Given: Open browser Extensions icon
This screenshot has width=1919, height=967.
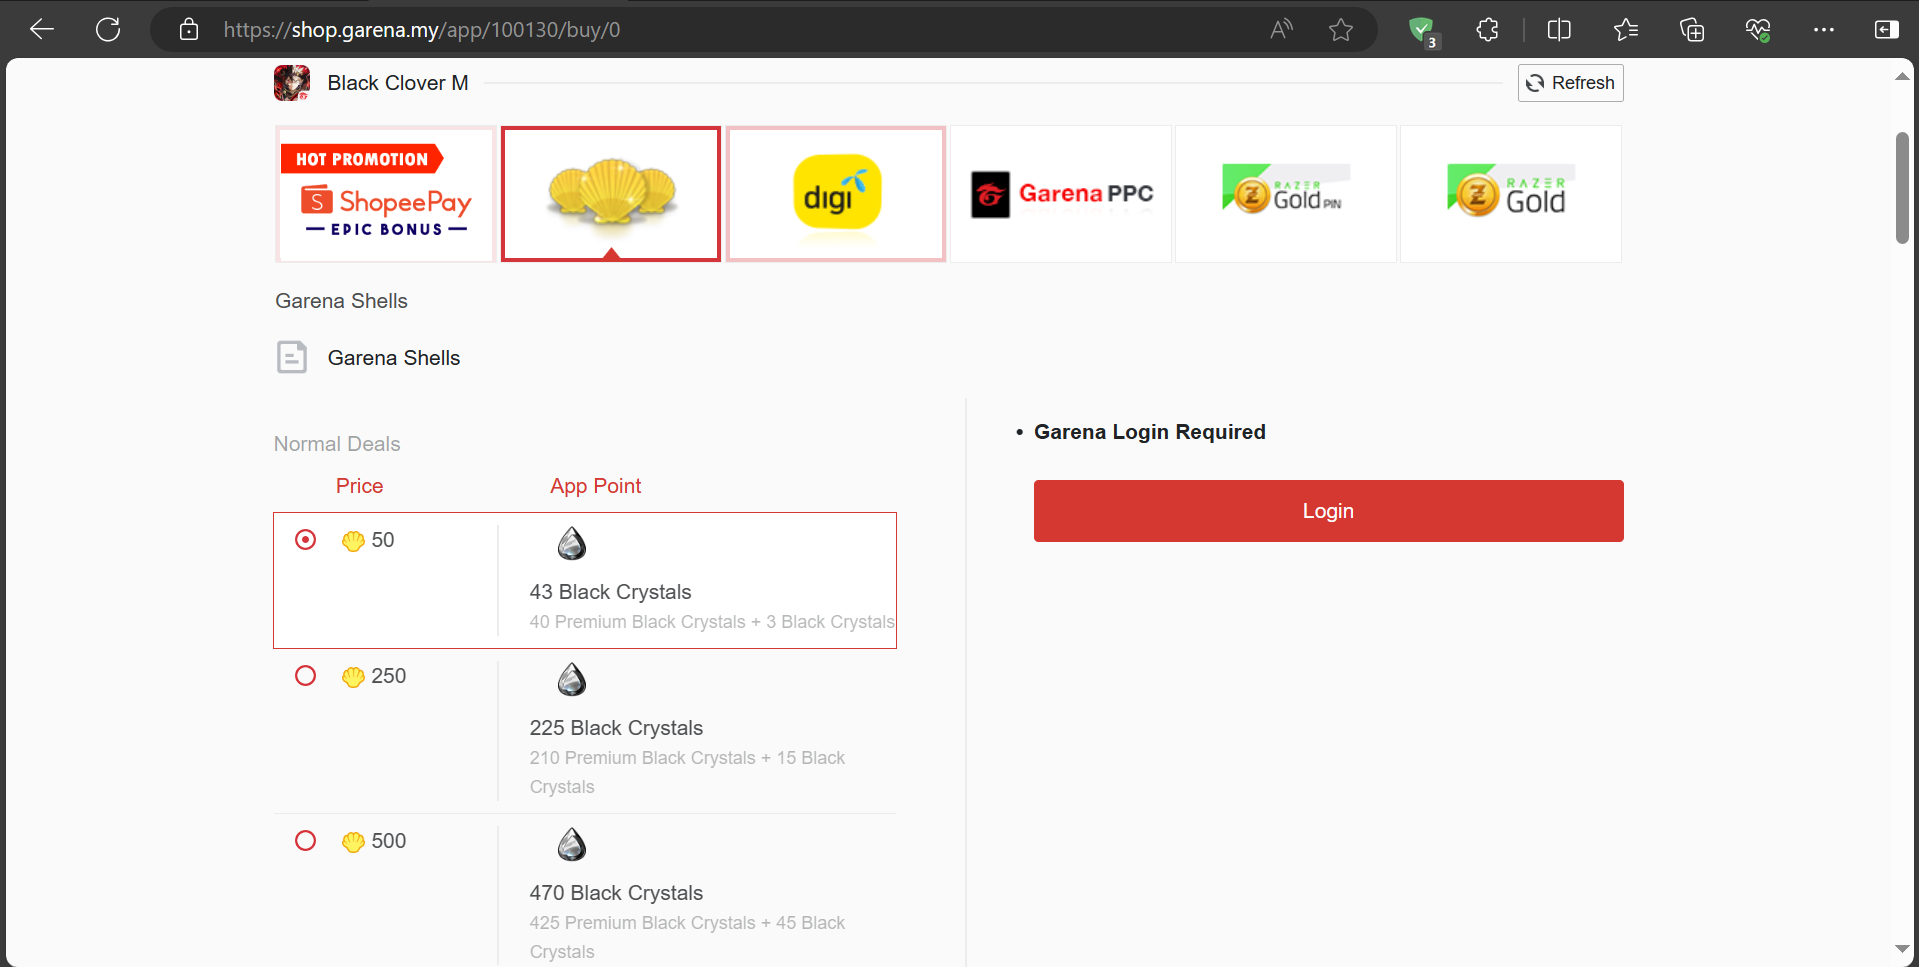Looking at the screenshot, I should [x=1487, y=29].
